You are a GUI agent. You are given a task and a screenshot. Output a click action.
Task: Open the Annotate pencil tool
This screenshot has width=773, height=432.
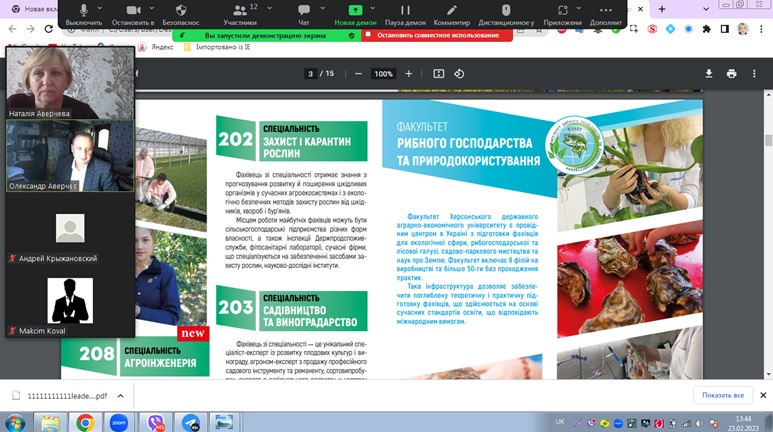pos(452,14)
